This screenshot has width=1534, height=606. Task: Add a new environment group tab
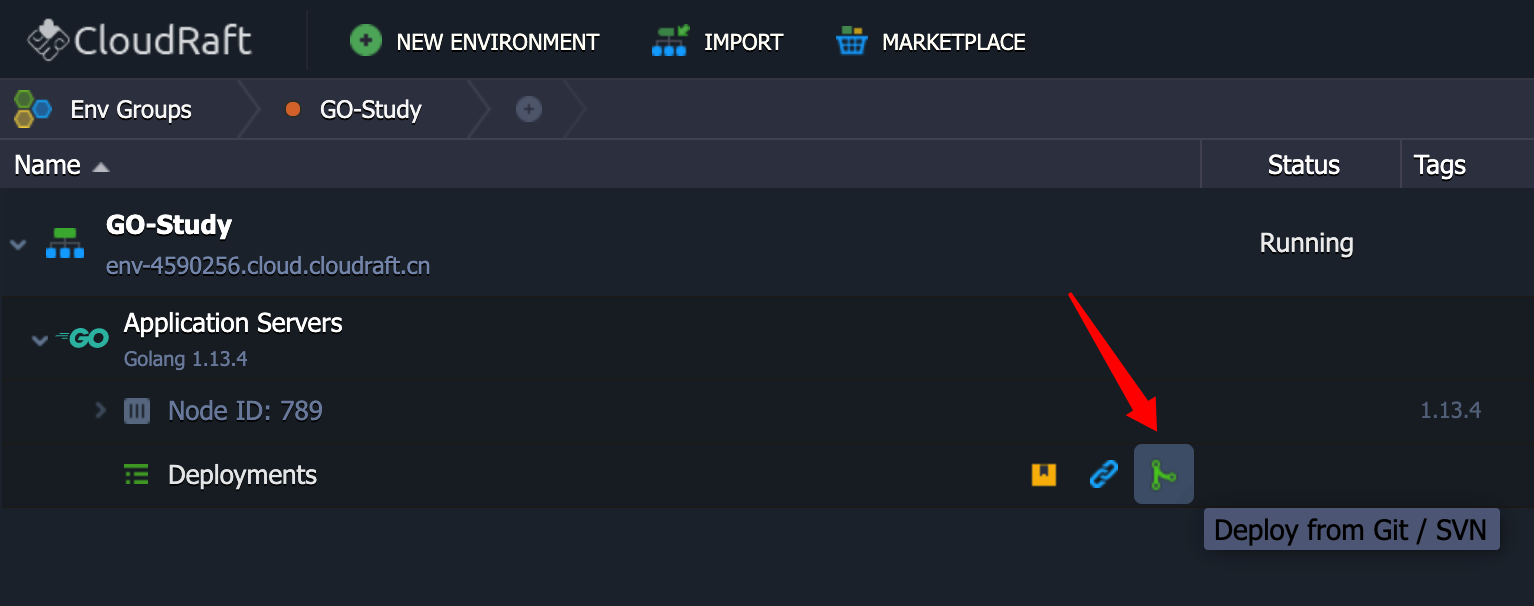tap(529, 109)
